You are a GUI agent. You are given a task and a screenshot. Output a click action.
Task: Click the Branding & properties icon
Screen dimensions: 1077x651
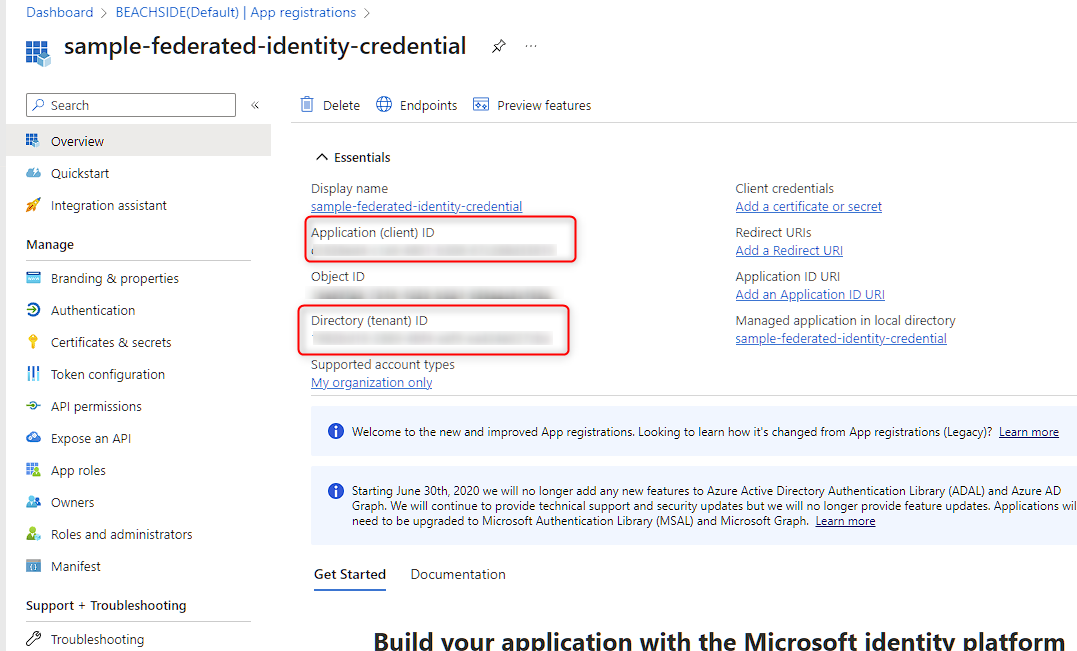[x=33, y=277]
